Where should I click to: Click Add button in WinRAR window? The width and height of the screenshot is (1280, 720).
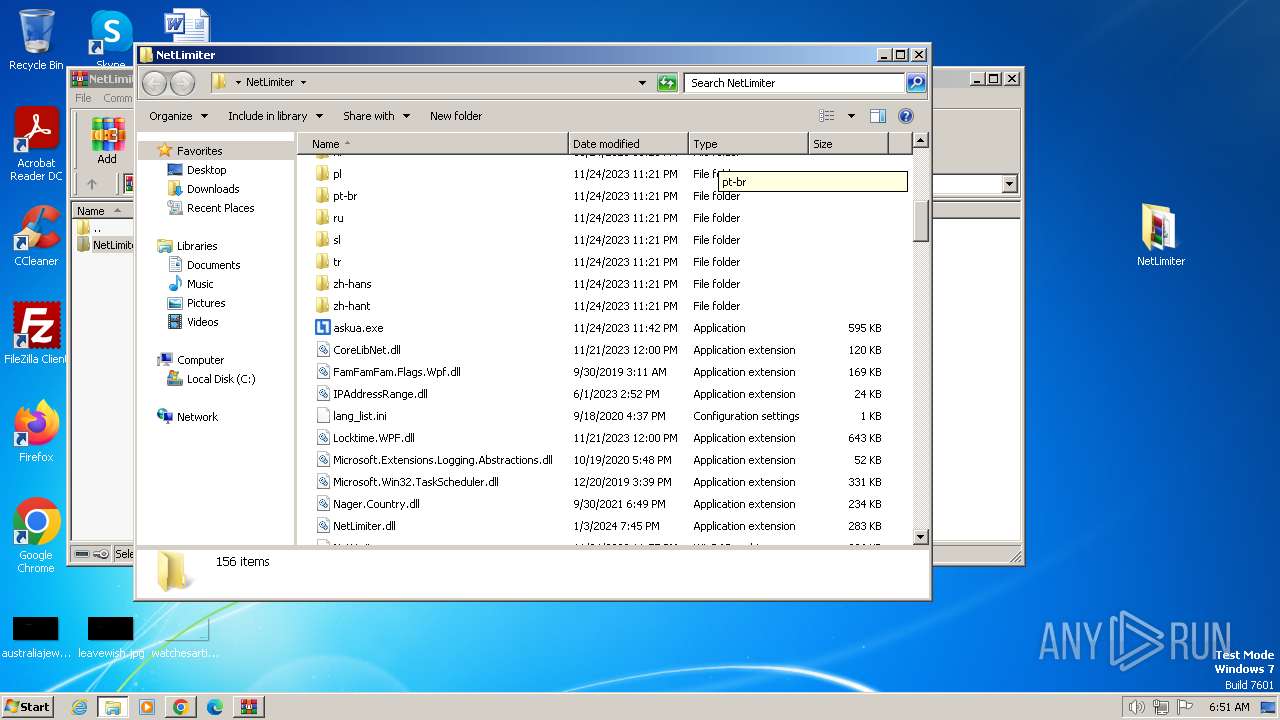107,140
